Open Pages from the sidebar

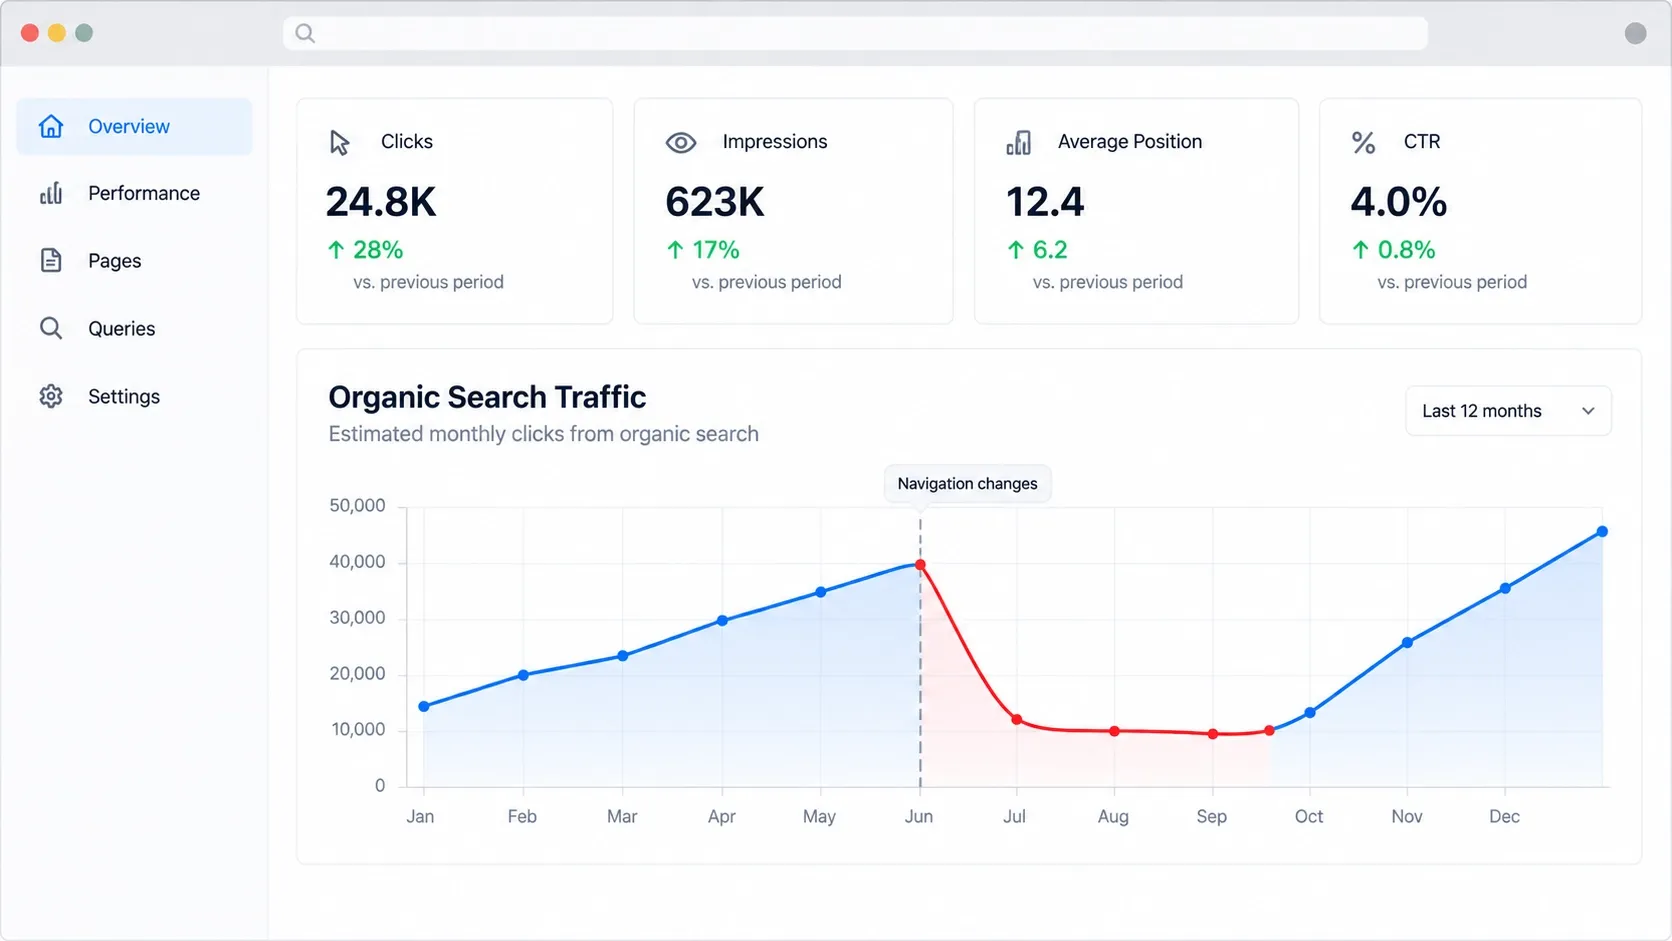(x=134, y=260)
